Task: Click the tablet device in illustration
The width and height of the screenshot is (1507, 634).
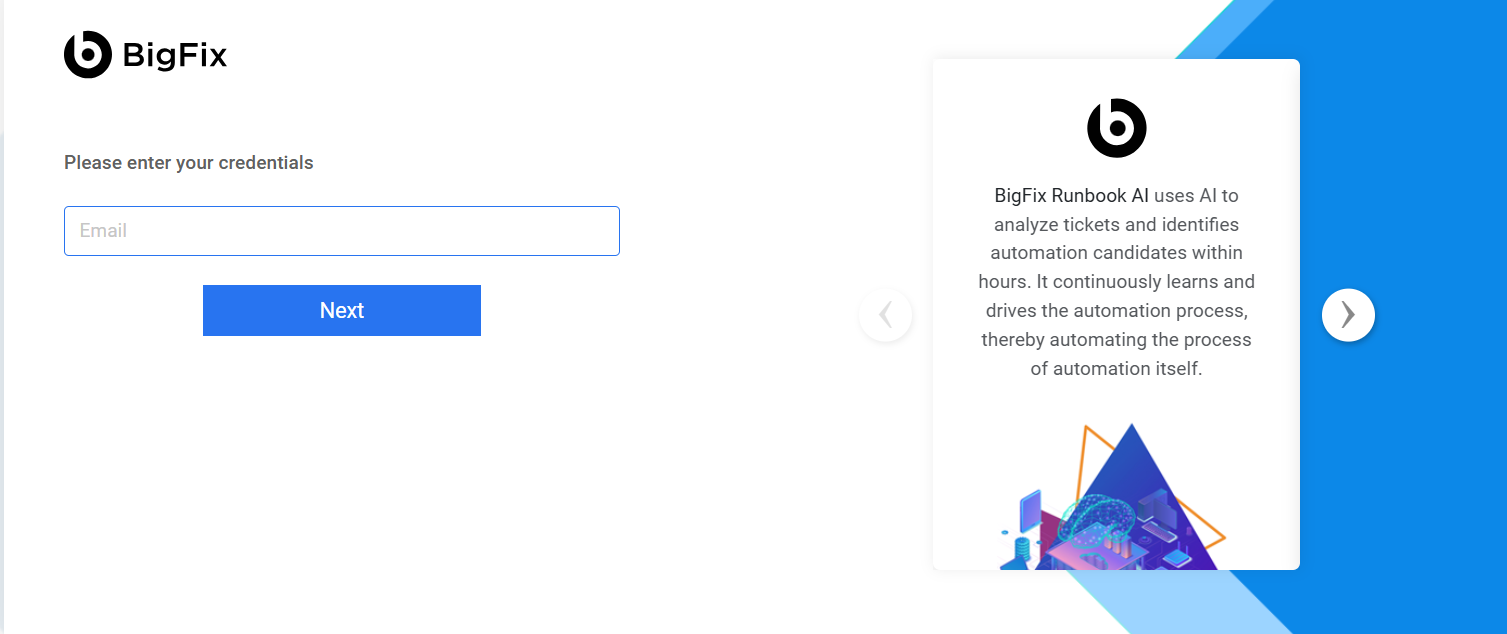Action: (x=1031, y=510)
